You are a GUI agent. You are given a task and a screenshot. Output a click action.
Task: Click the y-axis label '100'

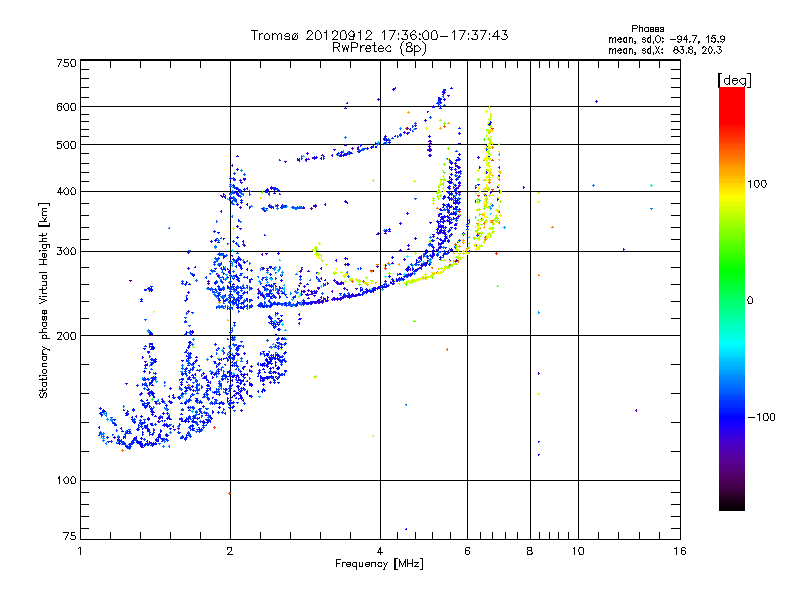(66, 480)
